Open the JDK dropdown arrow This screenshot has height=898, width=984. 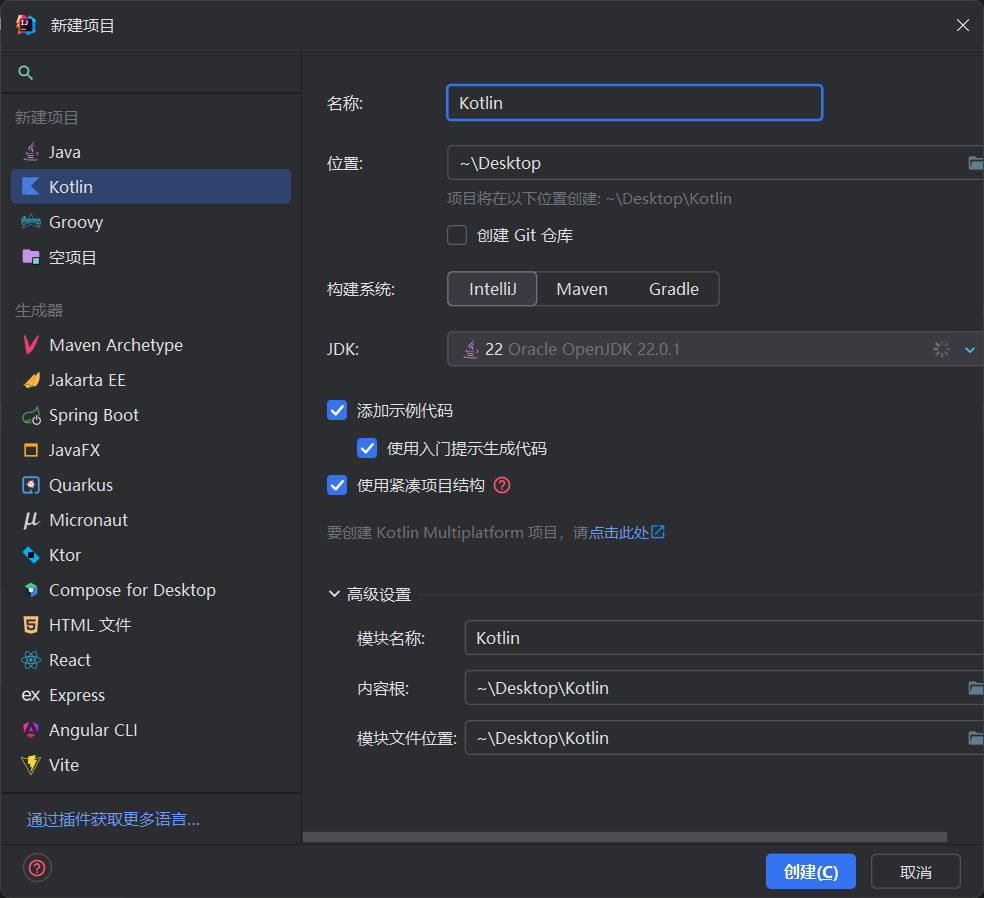click(x=970, y=350)
